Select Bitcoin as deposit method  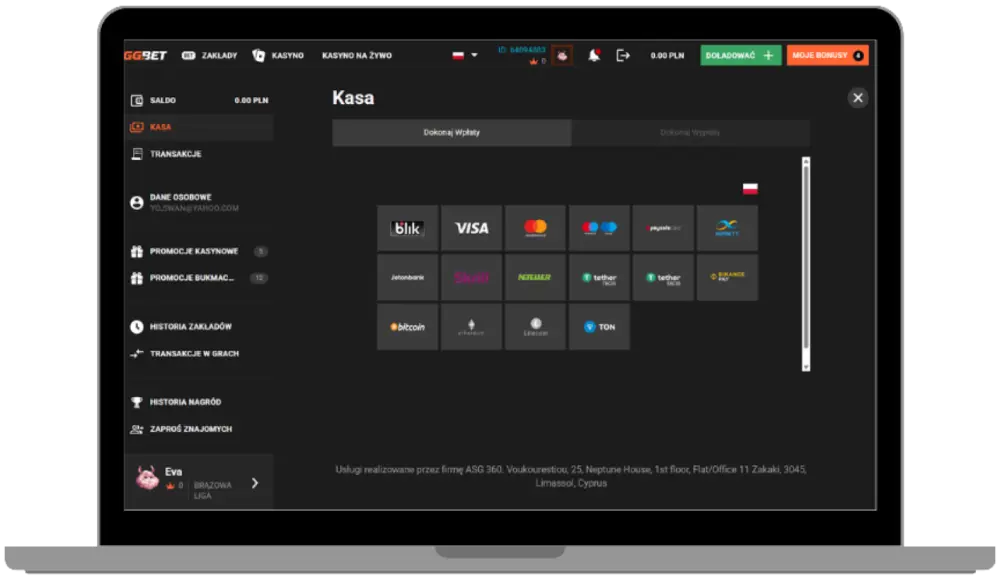408,326
